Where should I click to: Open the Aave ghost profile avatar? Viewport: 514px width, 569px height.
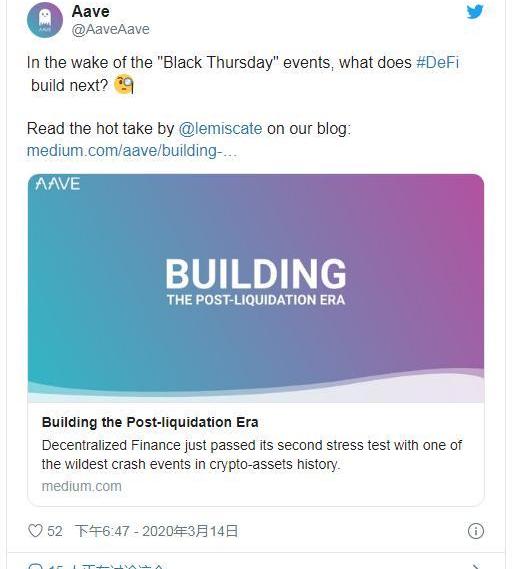[45, 20]
